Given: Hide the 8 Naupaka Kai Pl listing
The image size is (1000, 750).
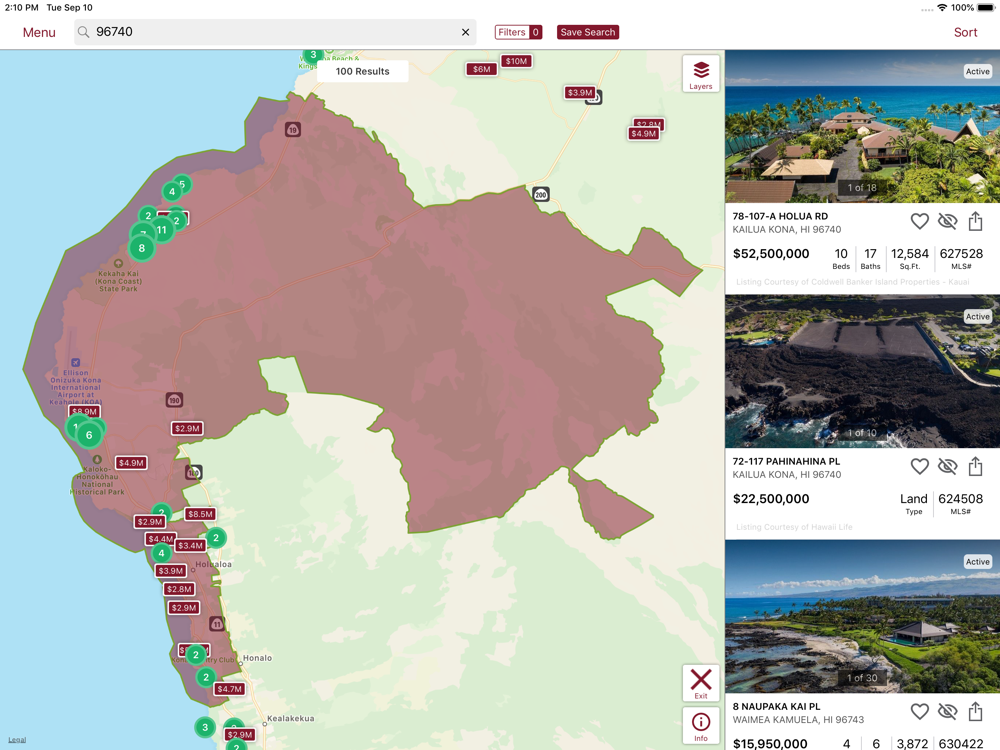Looking at the screenshot, I should (948, 711).
